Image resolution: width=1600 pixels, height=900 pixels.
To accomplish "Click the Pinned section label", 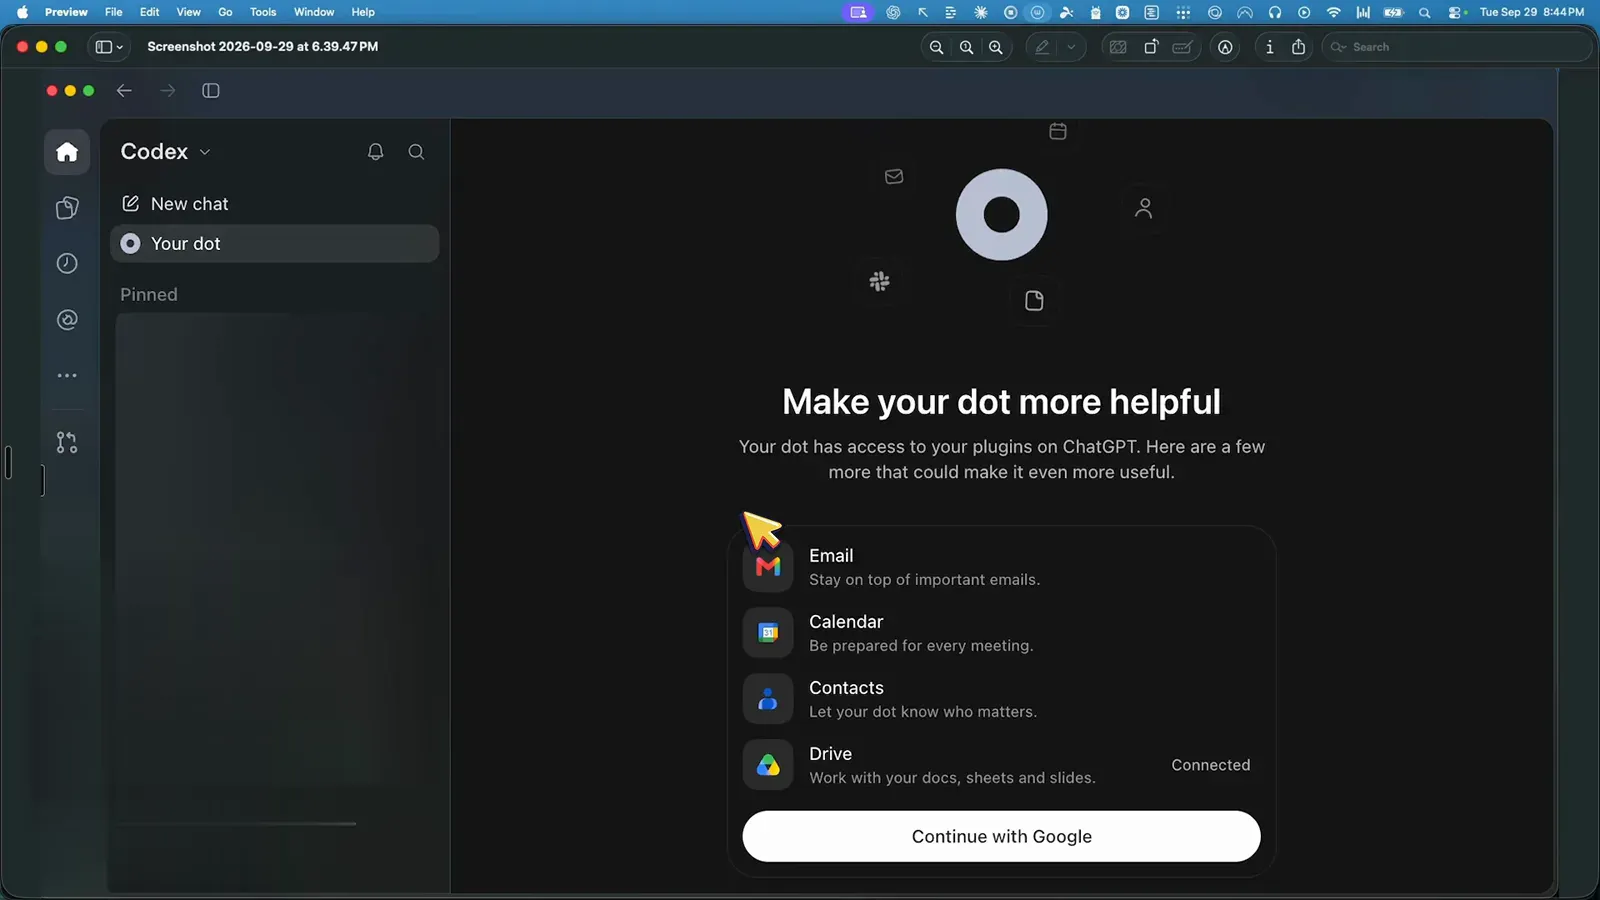I will pyautogui.click(x=149, y=295).
